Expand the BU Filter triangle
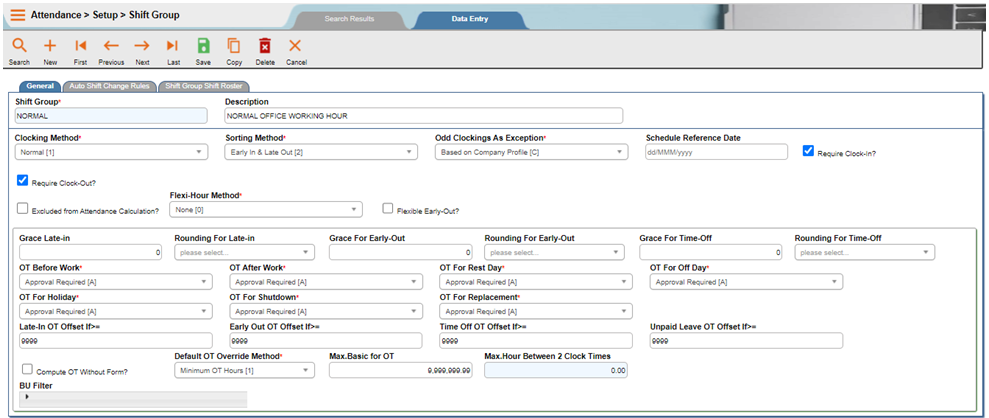 [x=27, y=397]
